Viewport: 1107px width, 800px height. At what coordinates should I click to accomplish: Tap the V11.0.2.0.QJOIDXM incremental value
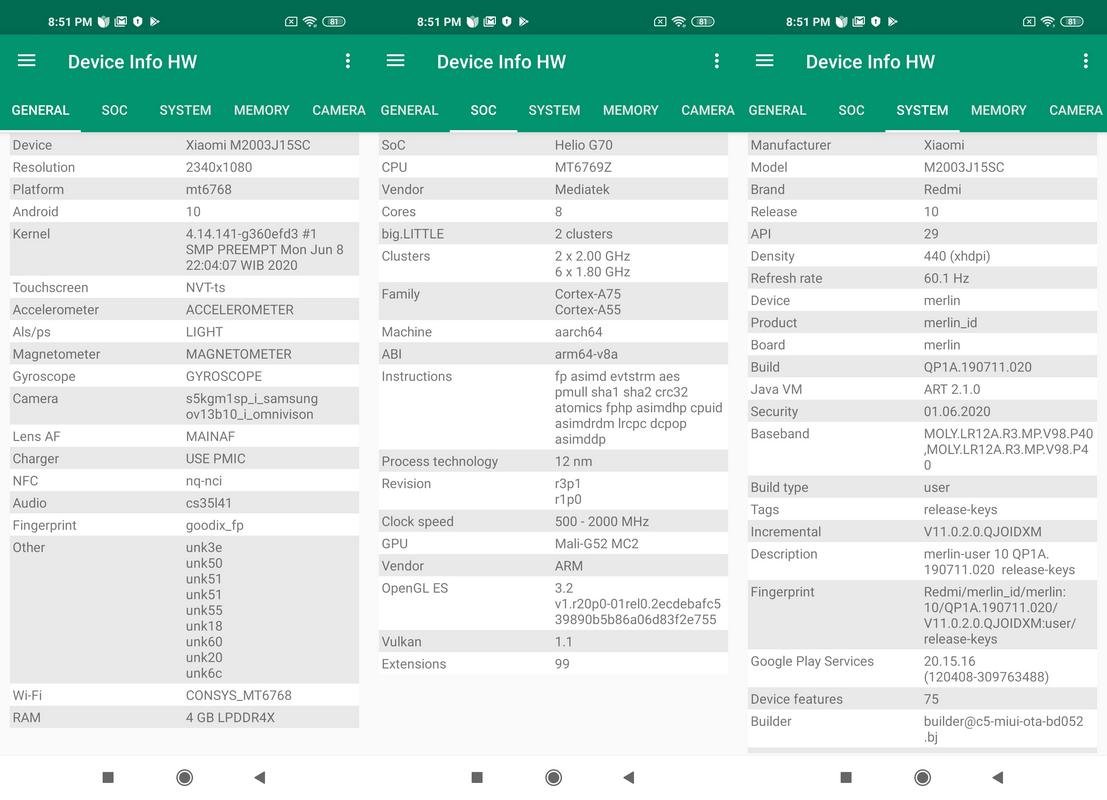pyautogui.click(x=983, y=532)
